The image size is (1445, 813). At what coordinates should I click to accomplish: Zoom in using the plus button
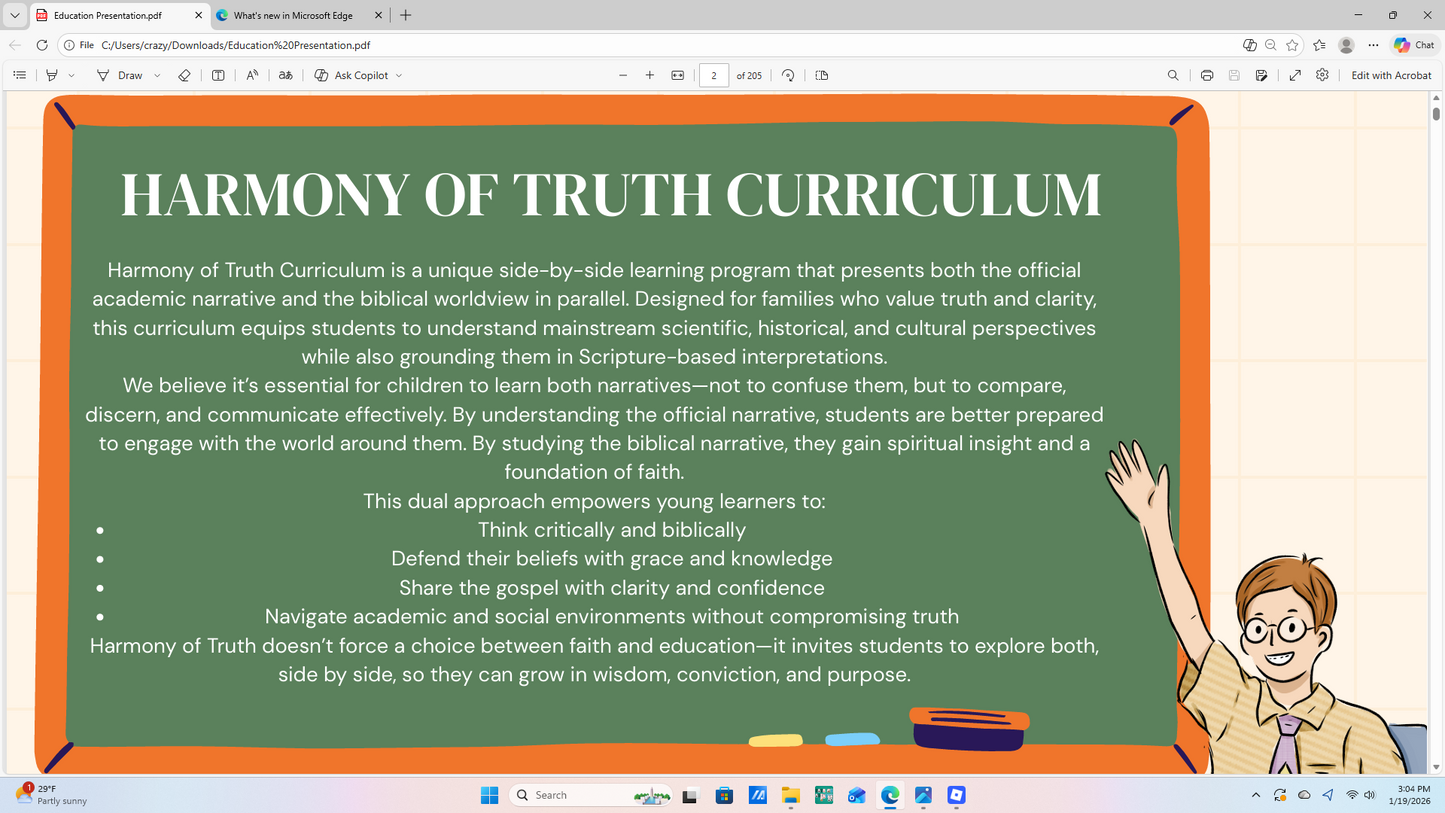pos(650,75)
